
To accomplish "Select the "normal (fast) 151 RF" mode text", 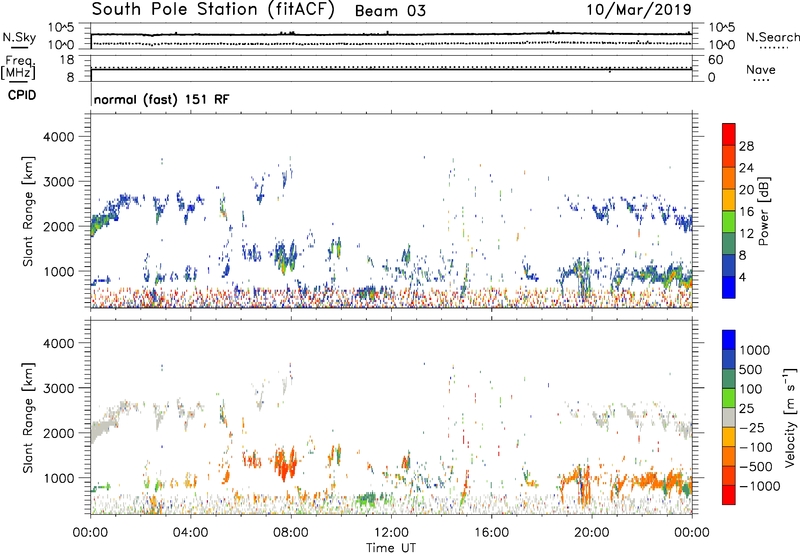I will (x=161, y=99).
